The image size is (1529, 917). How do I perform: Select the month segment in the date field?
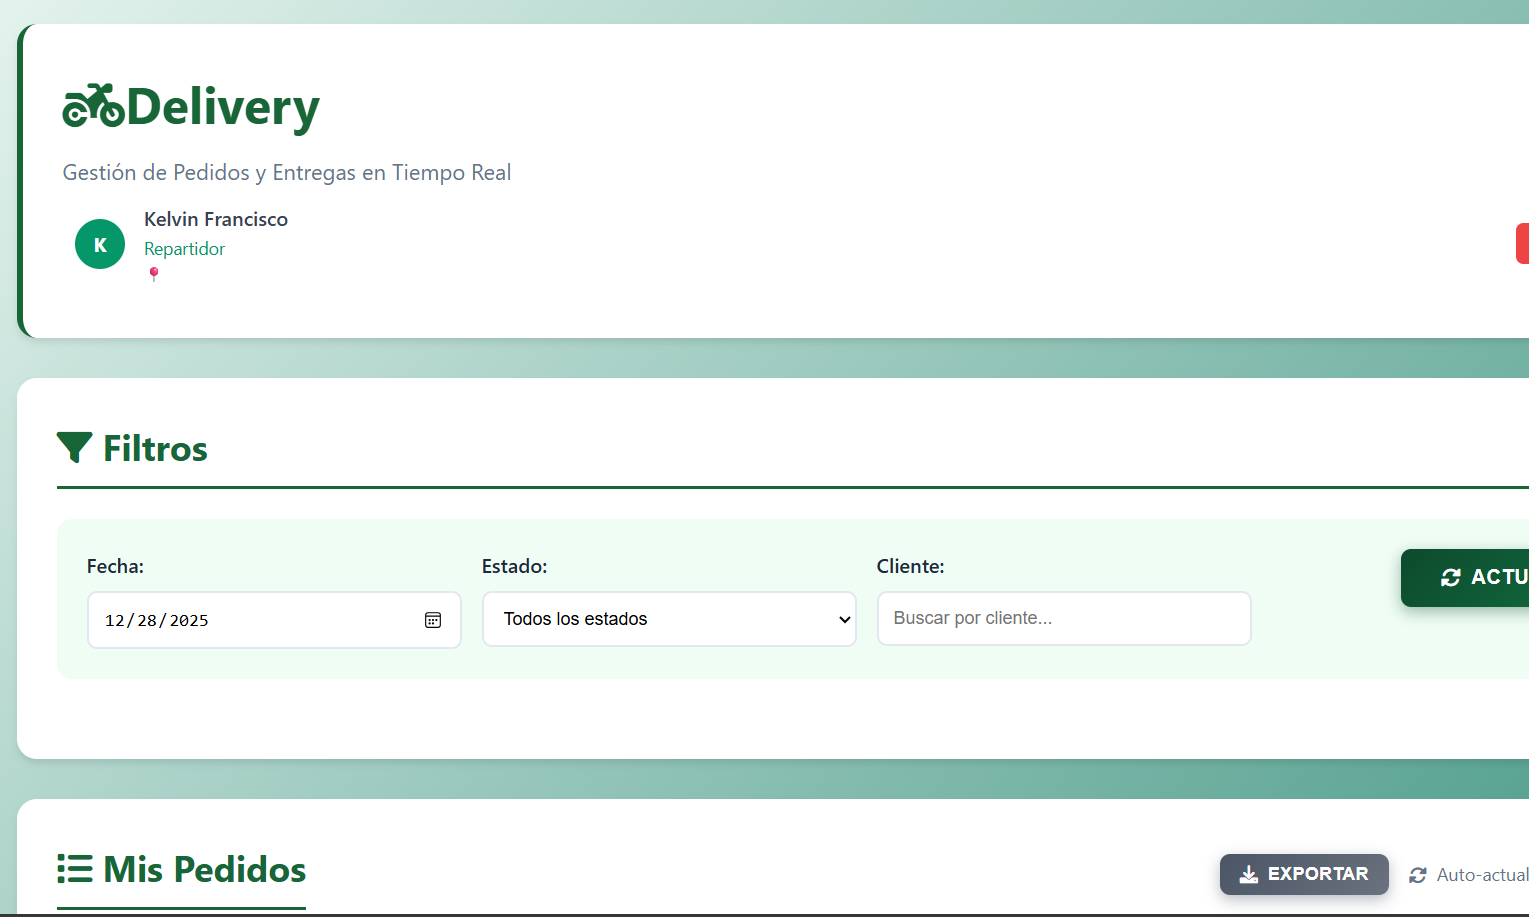[115, 621]
